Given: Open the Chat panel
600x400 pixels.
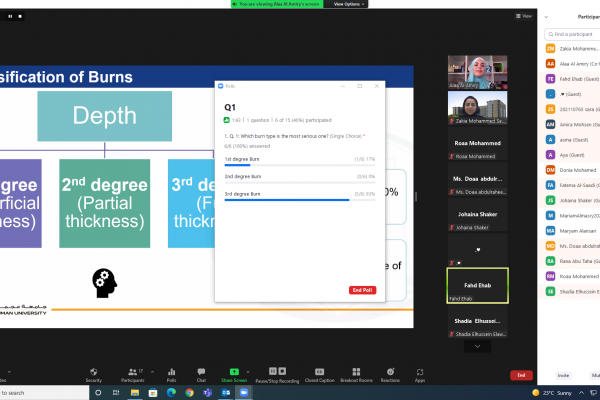Looking at the screenshot, I should click(x=201, y=372).
